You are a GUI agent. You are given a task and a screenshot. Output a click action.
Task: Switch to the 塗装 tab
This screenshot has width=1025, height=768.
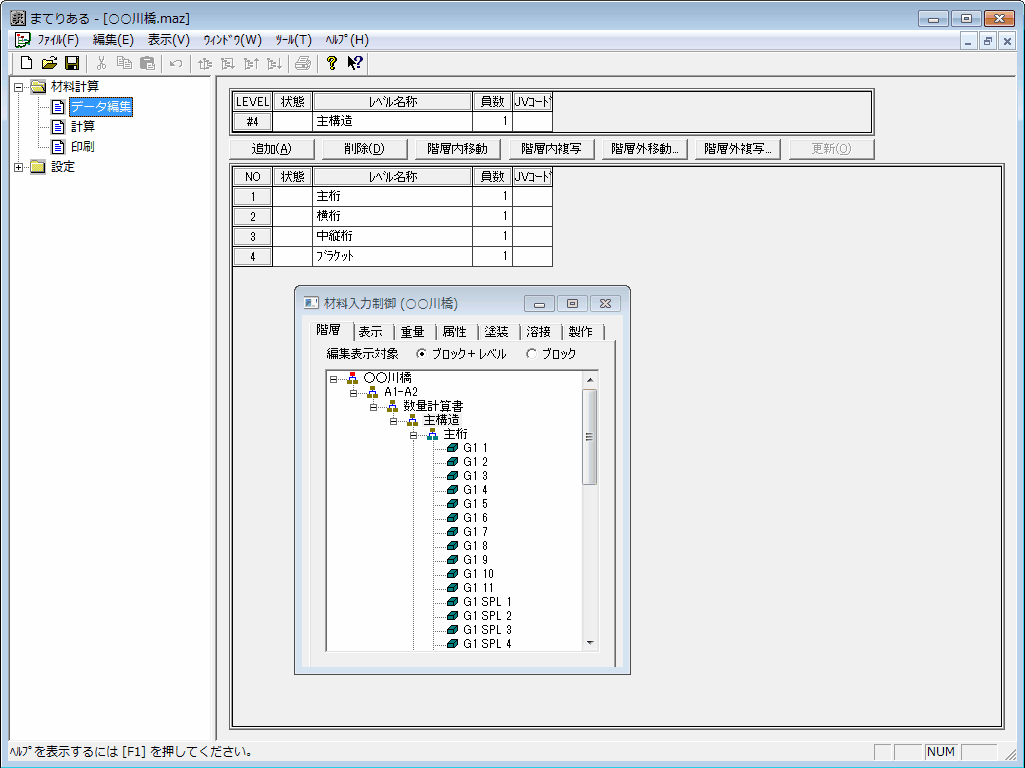tap(496, 332)
